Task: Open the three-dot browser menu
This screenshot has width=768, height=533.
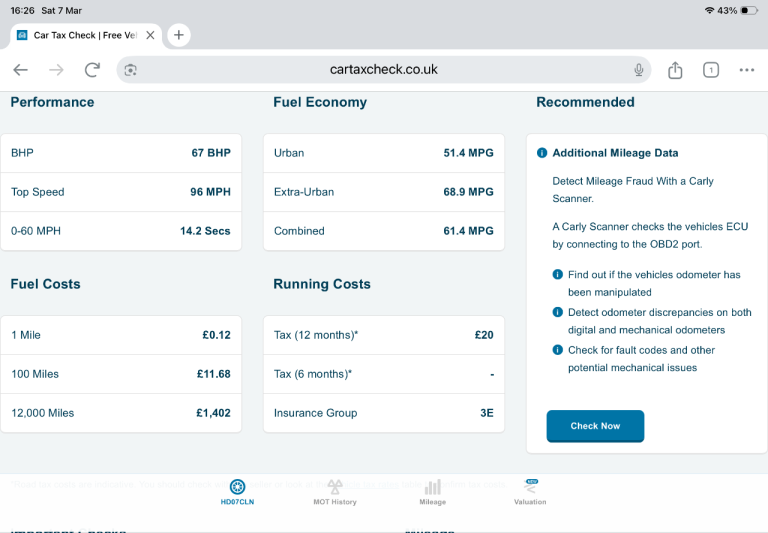Action: coord(746,70)
